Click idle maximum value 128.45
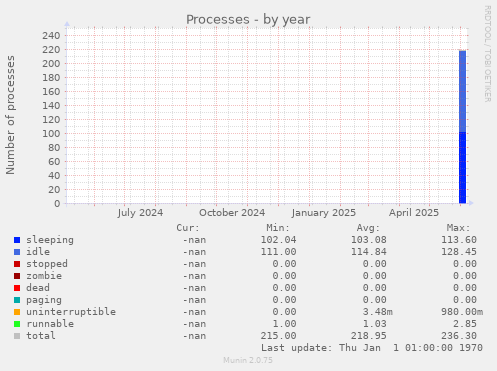 (x=459, y=252)
